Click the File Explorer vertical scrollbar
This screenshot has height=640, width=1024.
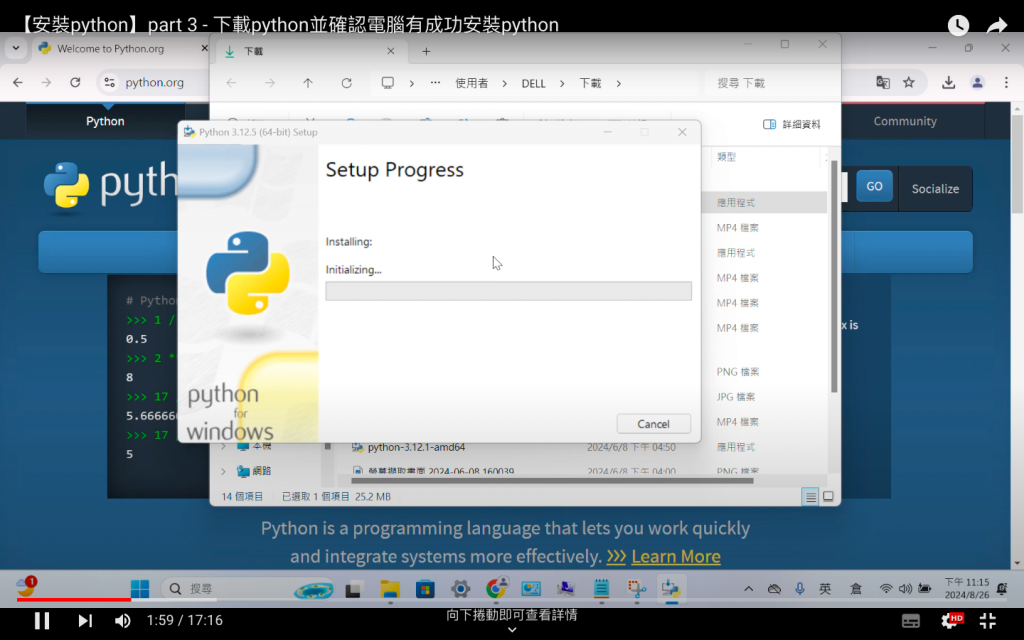(x=834, y=276)
